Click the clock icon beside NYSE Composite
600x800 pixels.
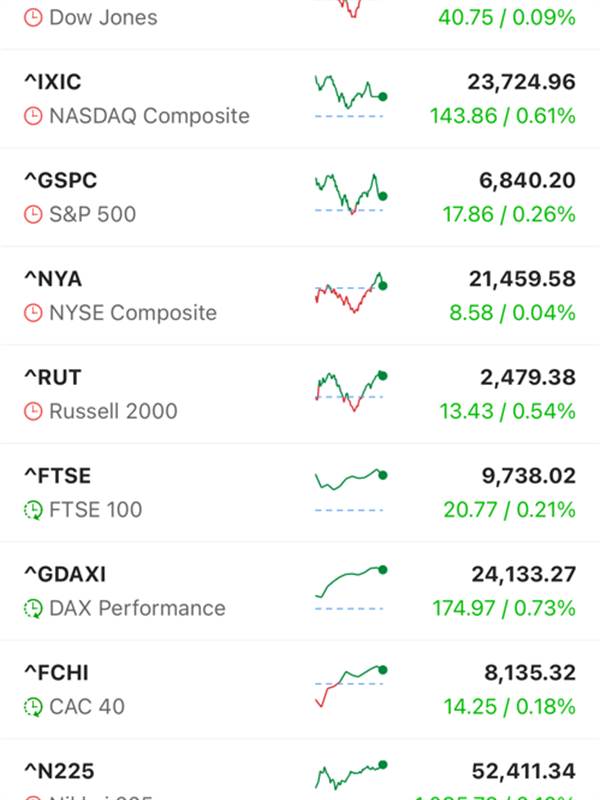[x=33, y=313]
